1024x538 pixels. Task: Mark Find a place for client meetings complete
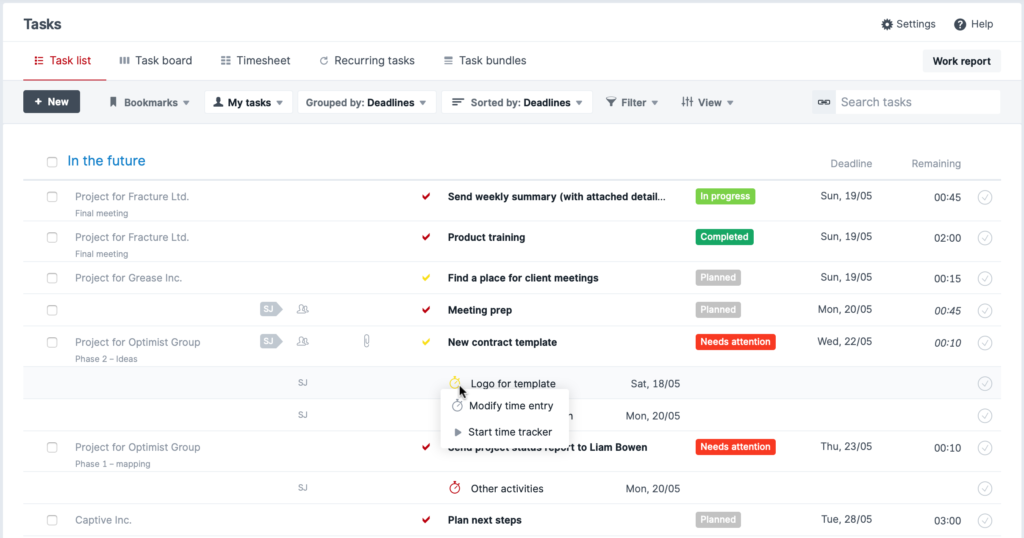985,278
